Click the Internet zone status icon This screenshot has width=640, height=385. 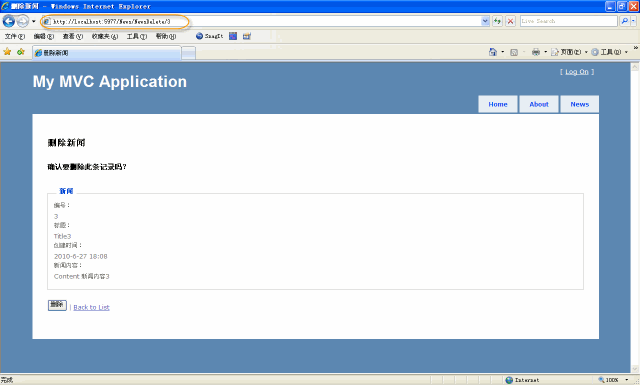(509, 380)
